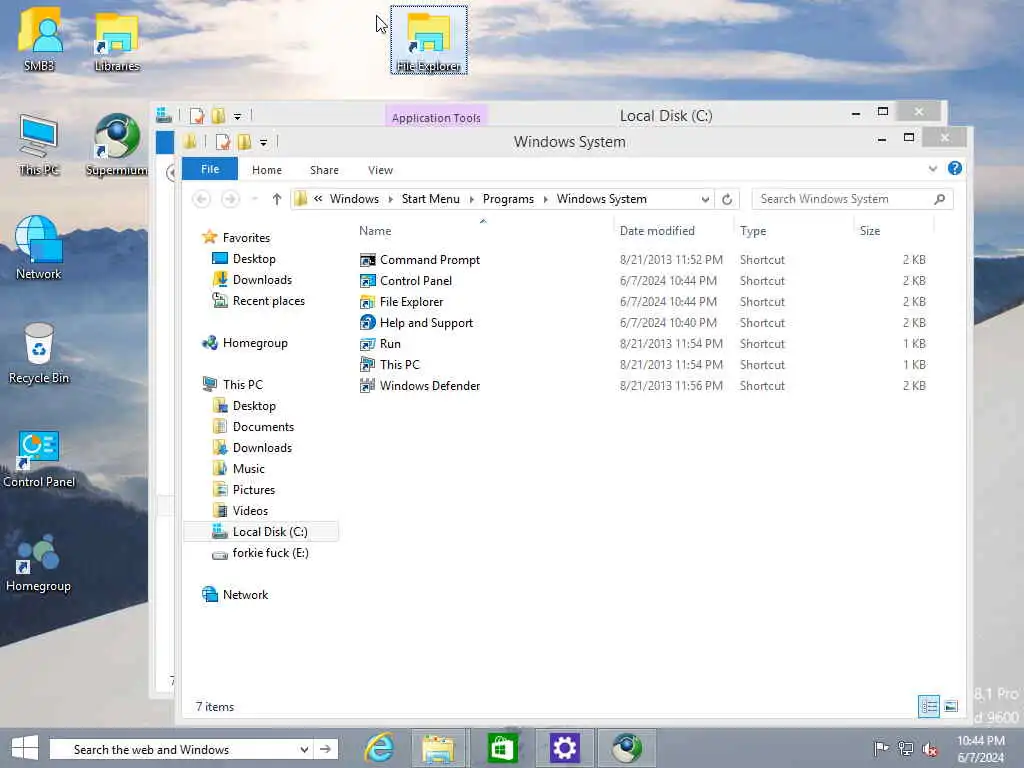The image size is (1024, 768).
Task: Open Internet Explorer from taskbar
Action: (x=379, y=748)
